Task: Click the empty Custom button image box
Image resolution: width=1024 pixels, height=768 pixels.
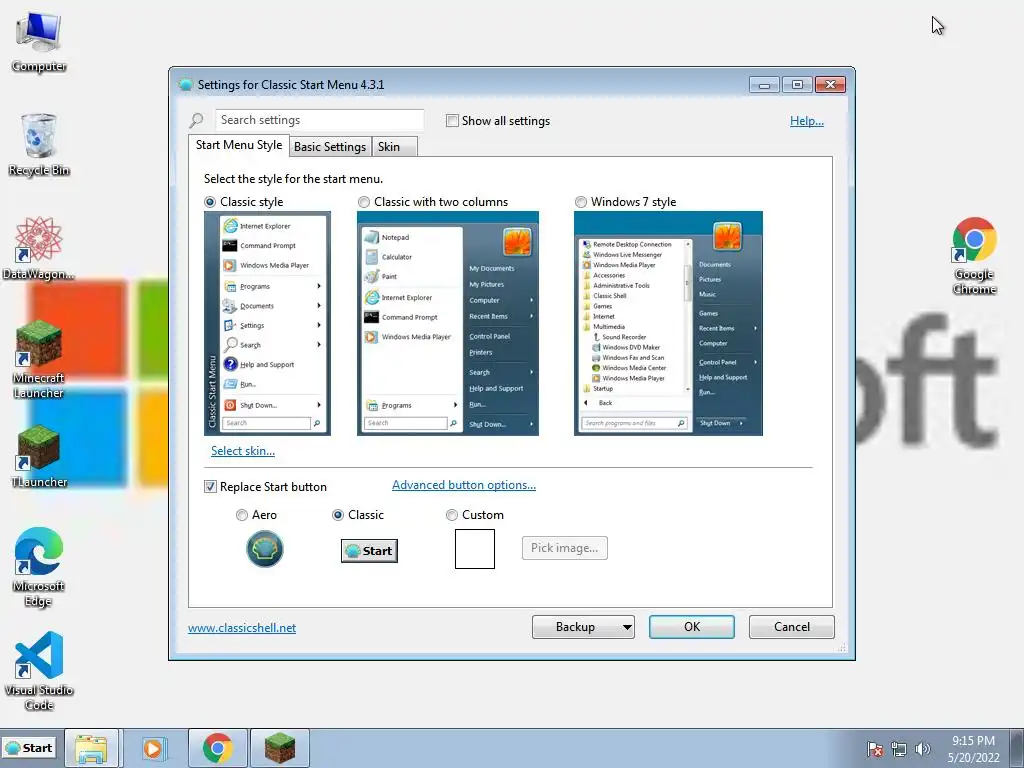Action: [475, 549]
